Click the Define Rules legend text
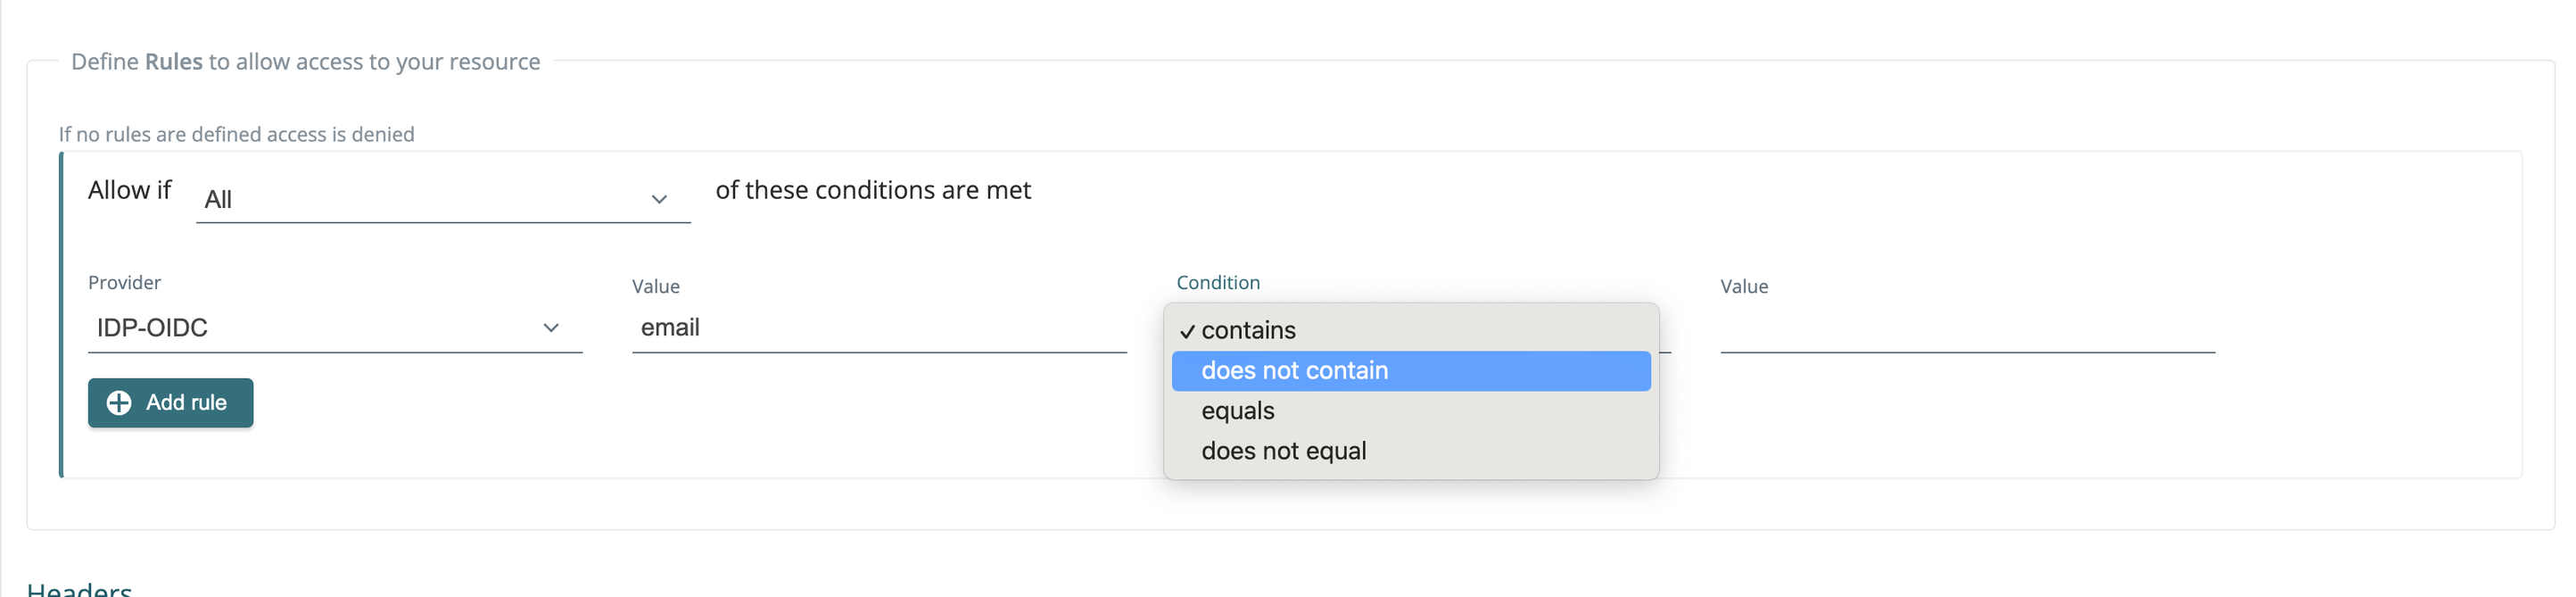 pos(306,62)
